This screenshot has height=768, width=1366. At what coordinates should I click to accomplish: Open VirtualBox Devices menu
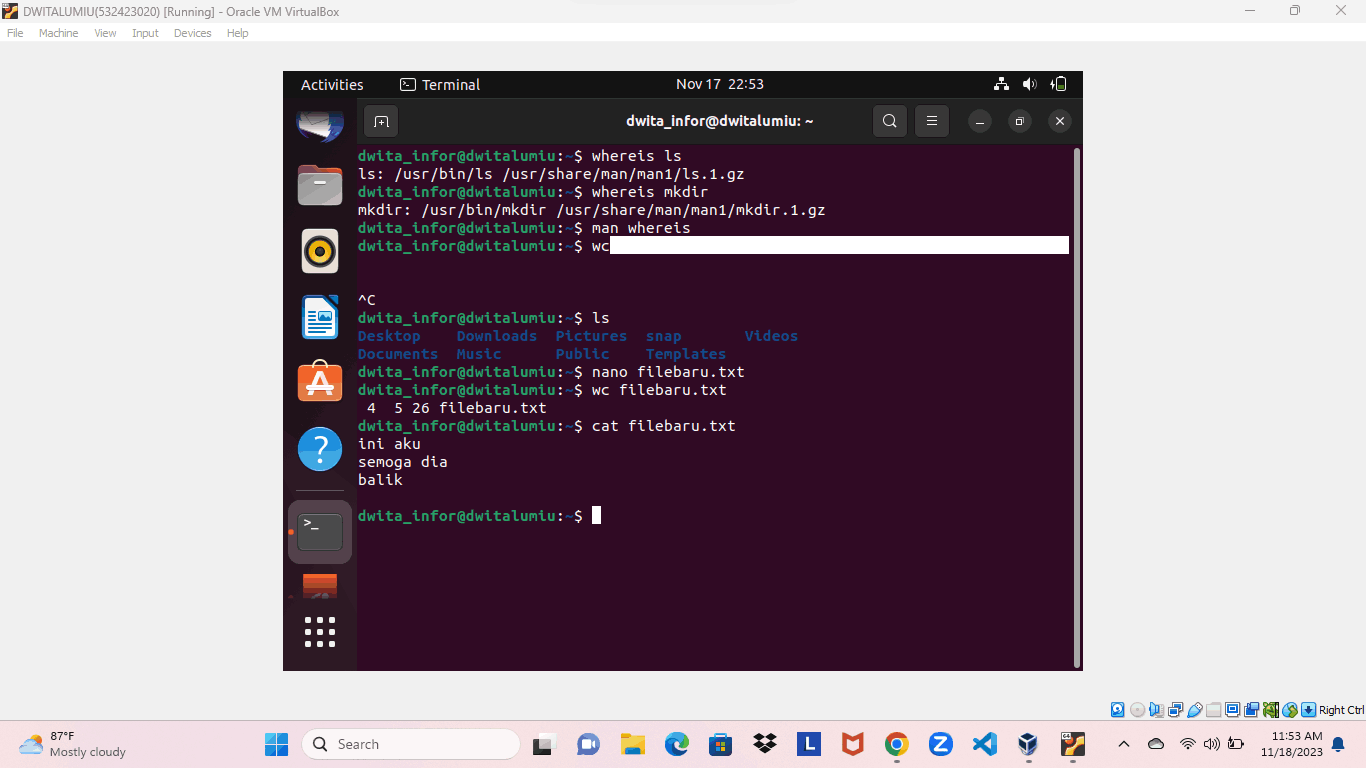pos(192,33)
